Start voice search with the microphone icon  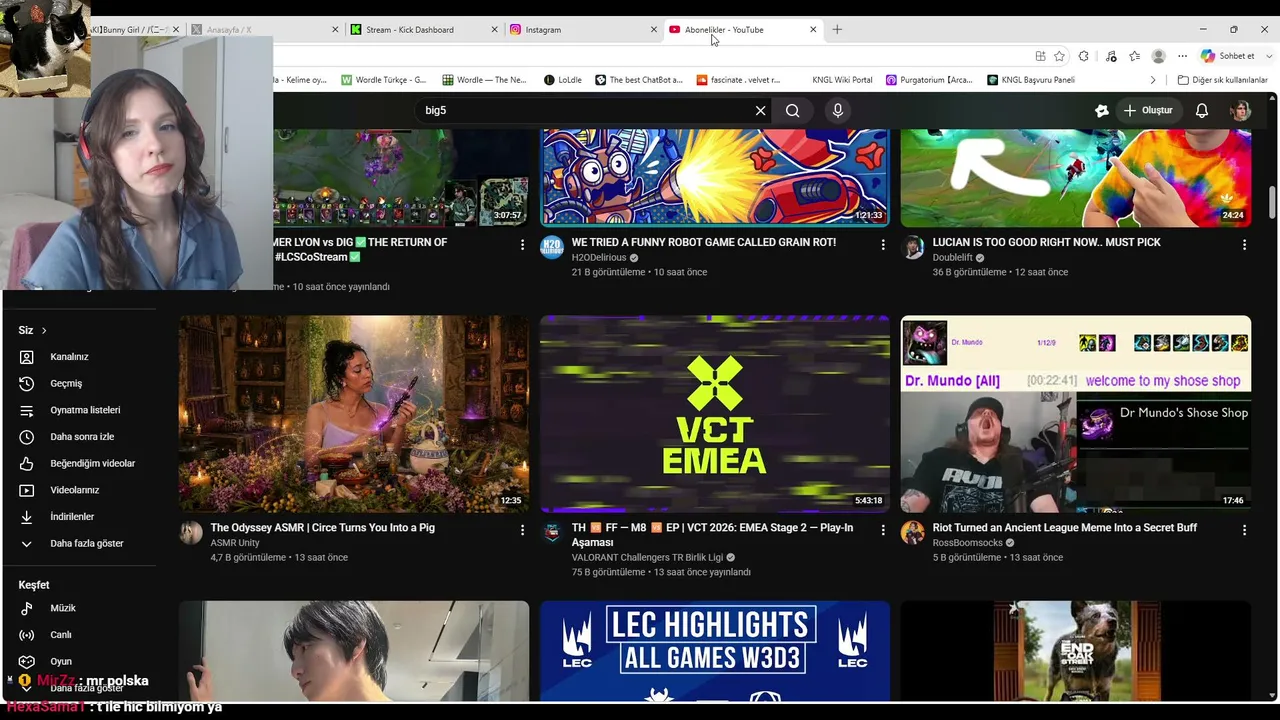838,111
